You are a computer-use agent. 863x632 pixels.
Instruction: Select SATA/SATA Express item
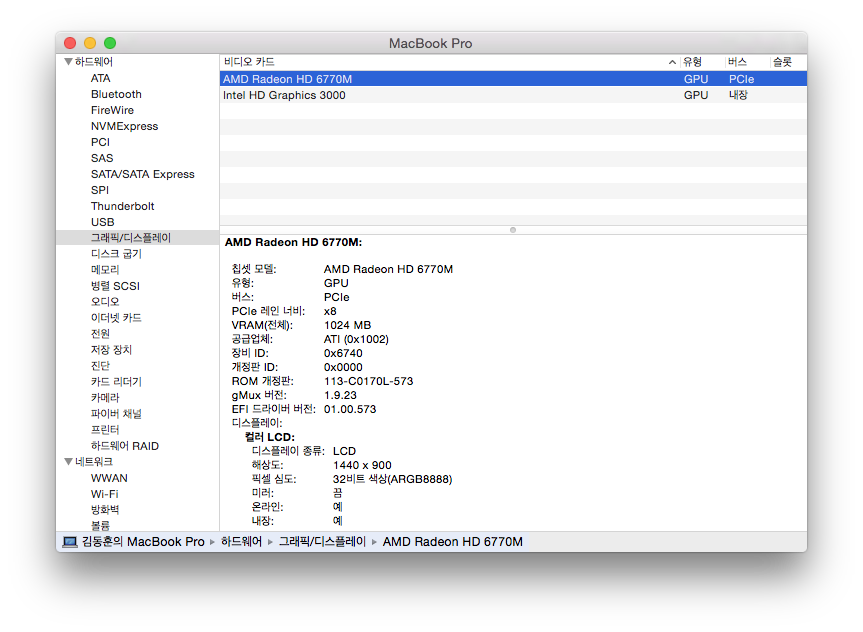click(142, 174)
